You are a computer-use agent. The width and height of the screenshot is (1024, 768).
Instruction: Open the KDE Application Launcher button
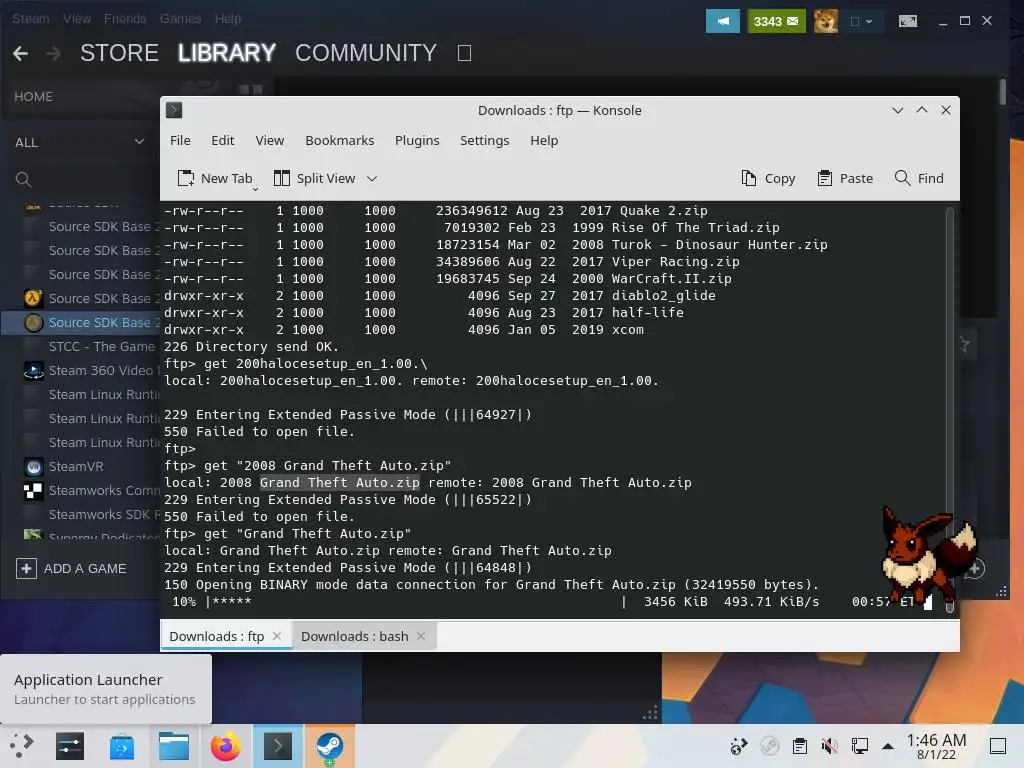pyautogui.click(x=22, y=746)
